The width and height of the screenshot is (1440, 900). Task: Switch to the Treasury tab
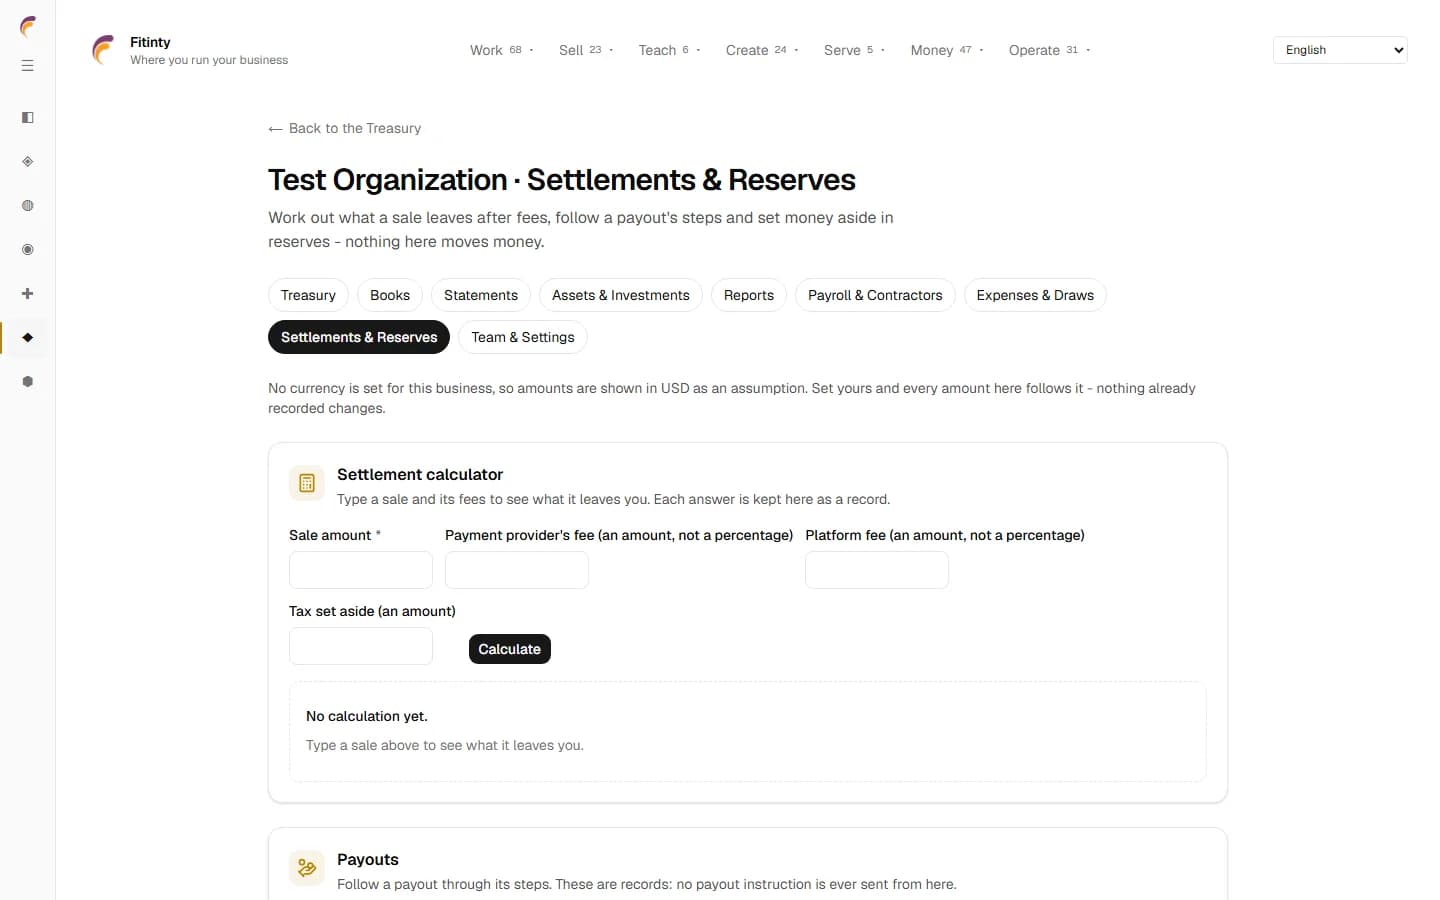point(308,295)
